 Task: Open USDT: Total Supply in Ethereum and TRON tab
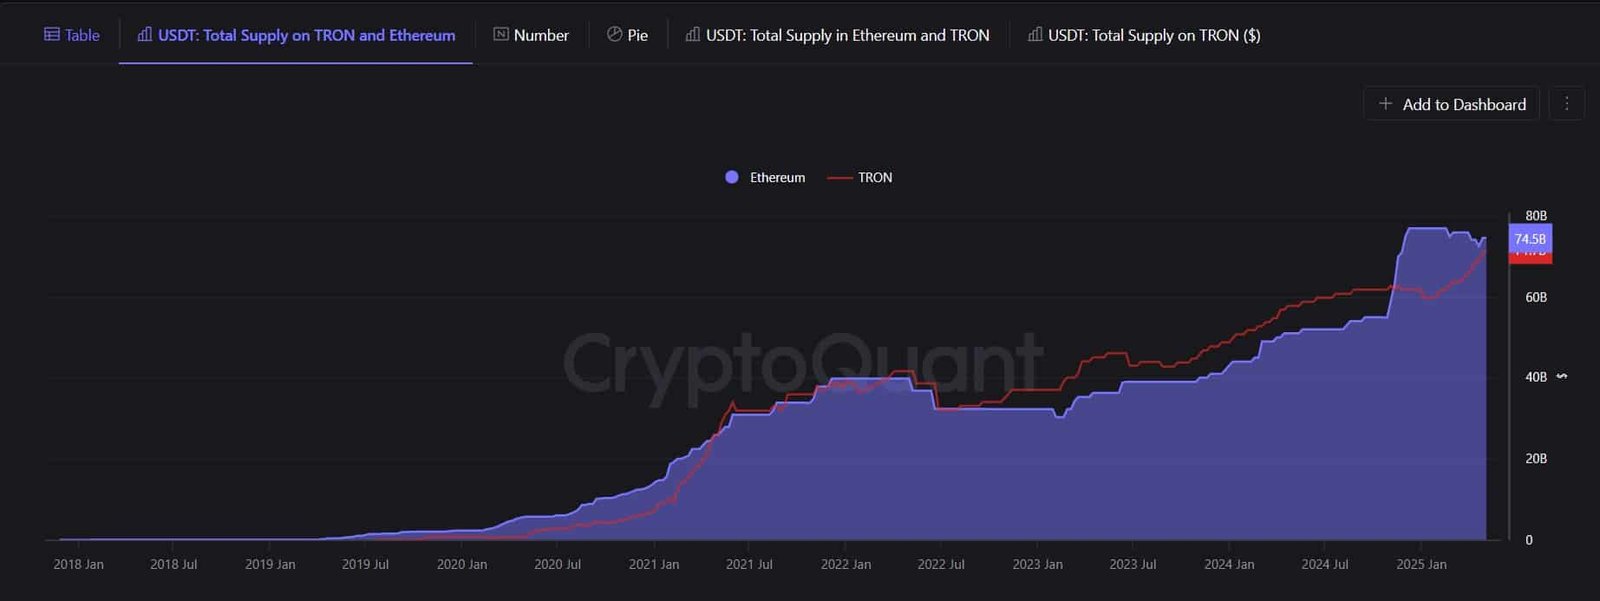(x=838, y=35)
